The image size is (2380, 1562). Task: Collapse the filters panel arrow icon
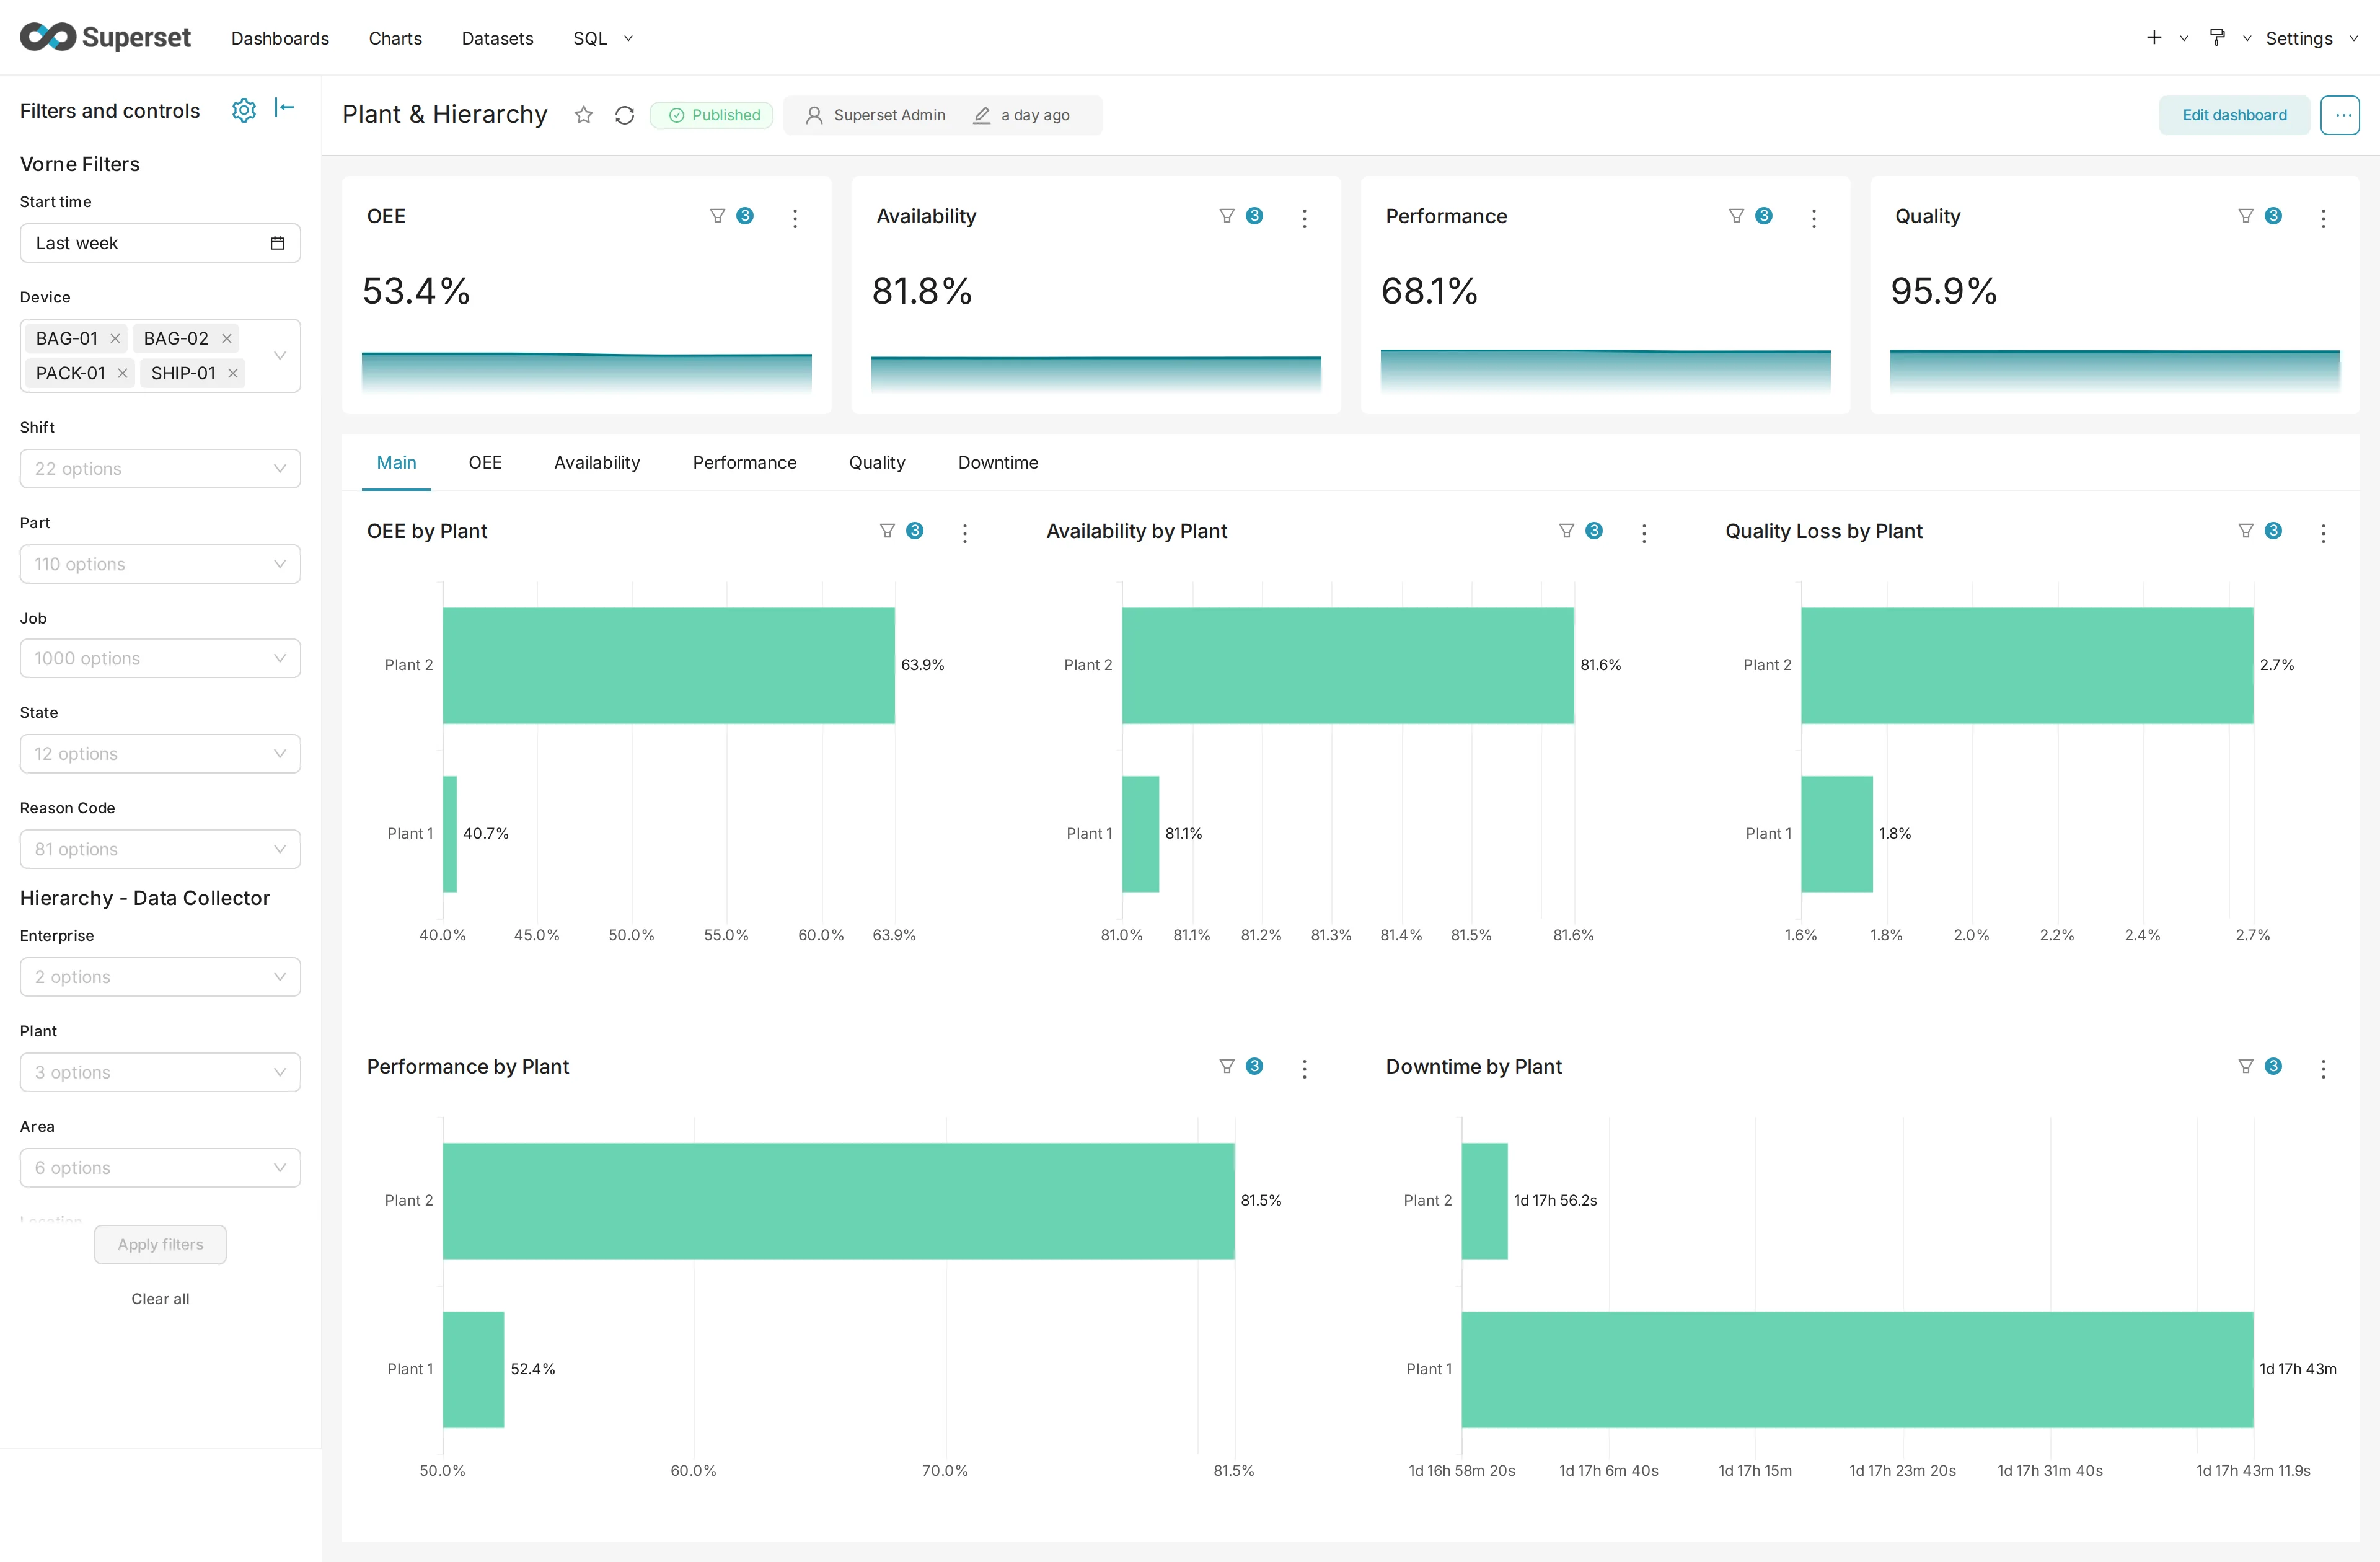(284, 108)
